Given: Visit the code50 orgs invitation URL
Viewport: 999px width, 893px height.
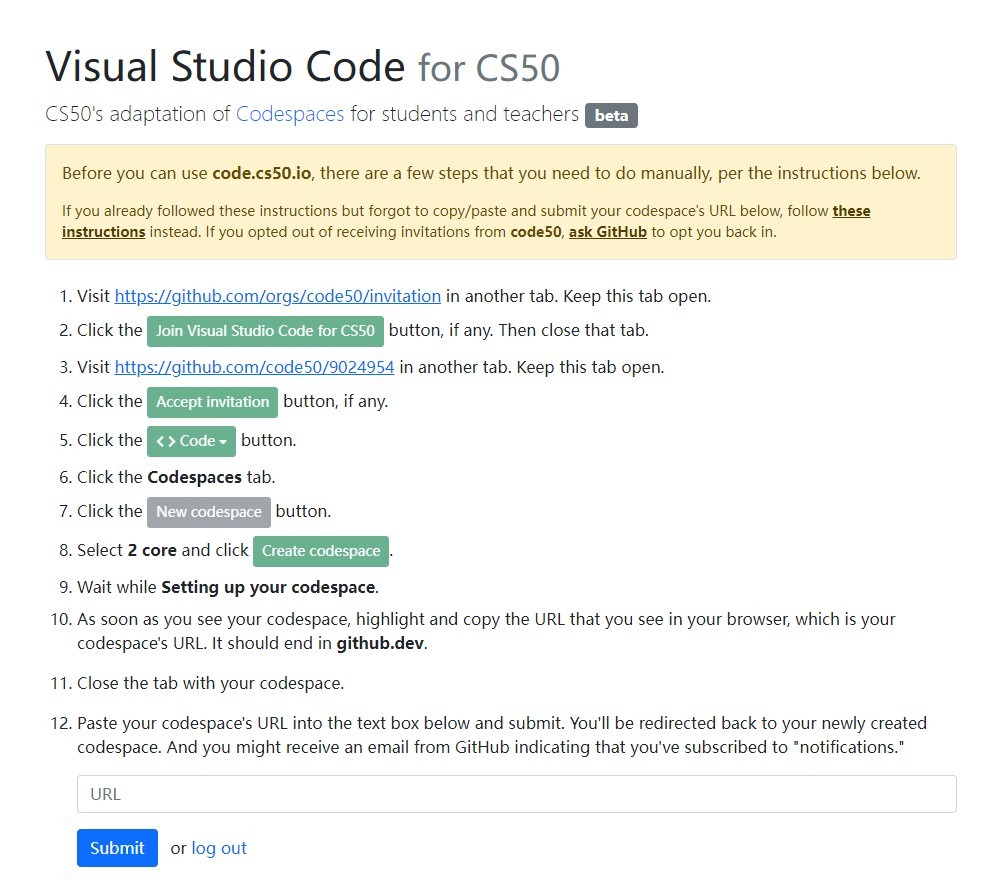Looking at the screenshot, I should tap(278, 296).
